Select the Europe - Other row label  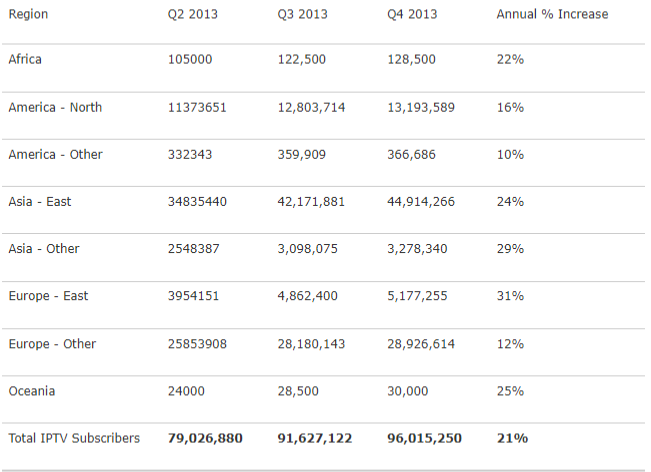tap(52, 344)
